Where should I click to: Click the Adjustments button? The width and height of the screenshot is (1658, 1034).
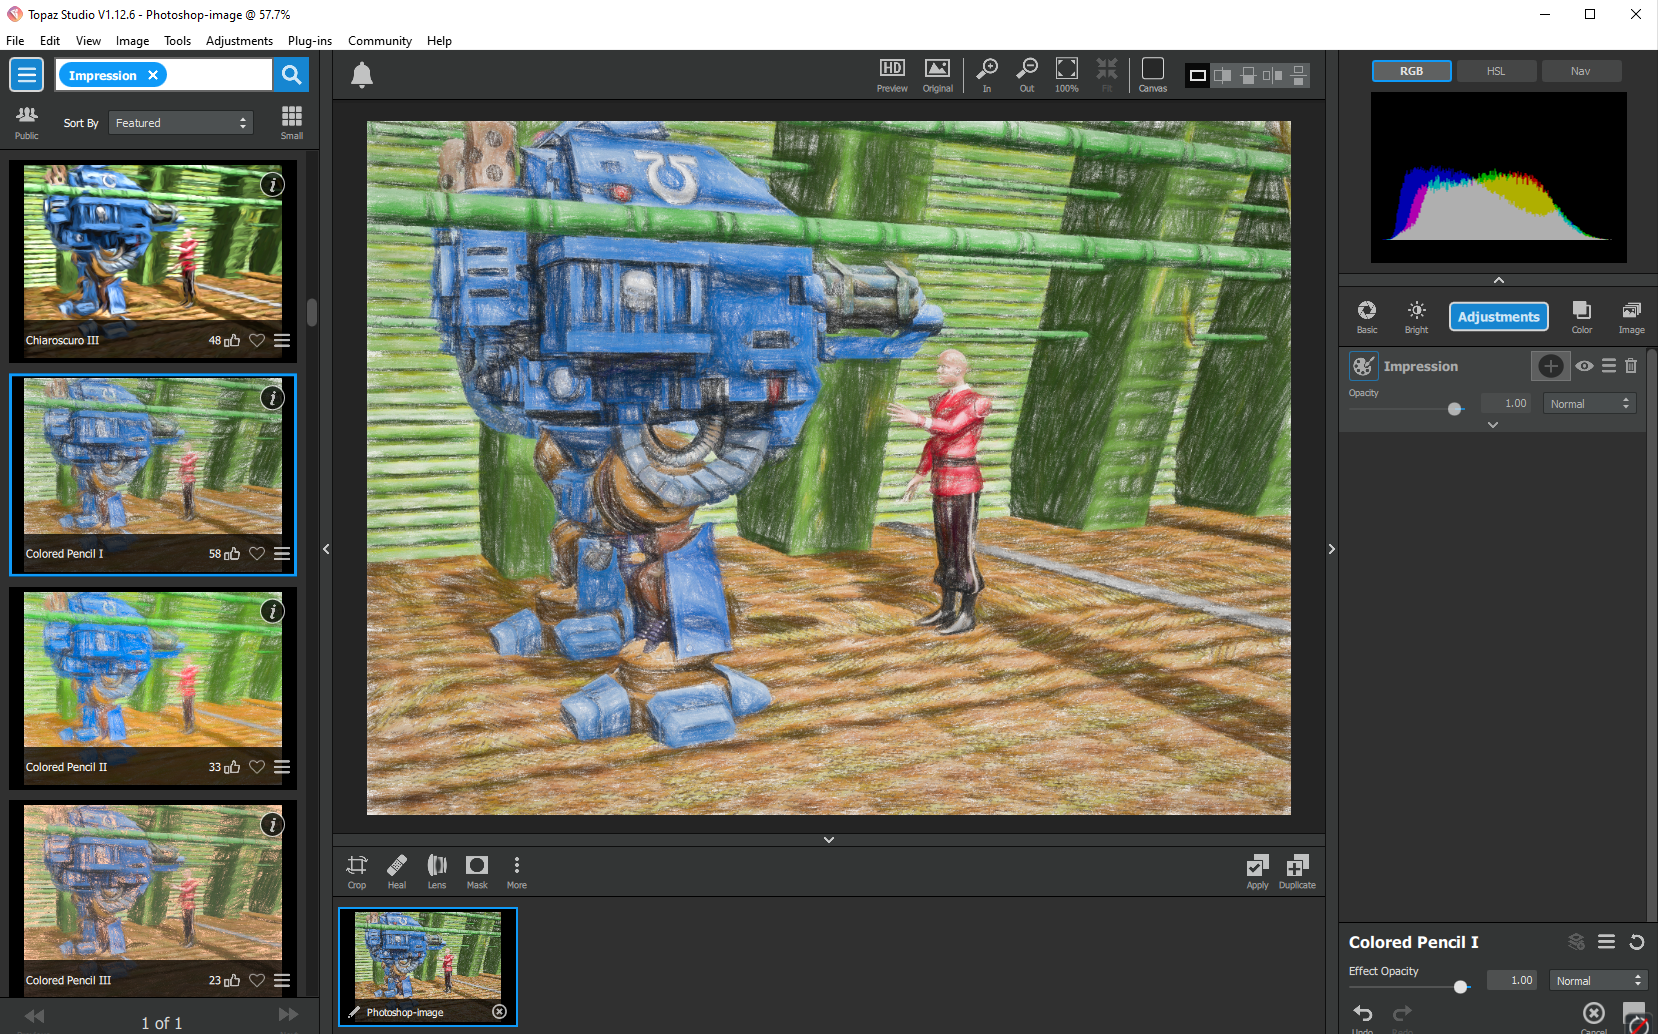pos(1499,317)
